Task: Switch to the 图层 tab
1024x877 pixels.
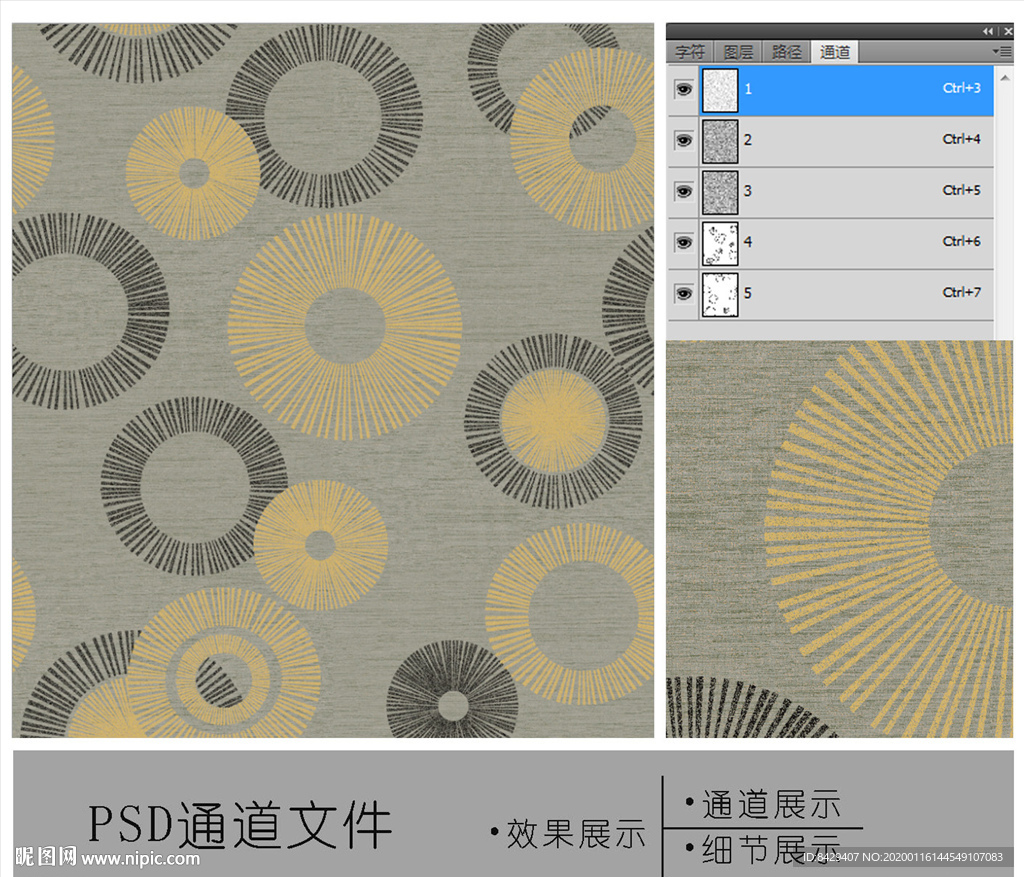Action: [x=739, y=52]
